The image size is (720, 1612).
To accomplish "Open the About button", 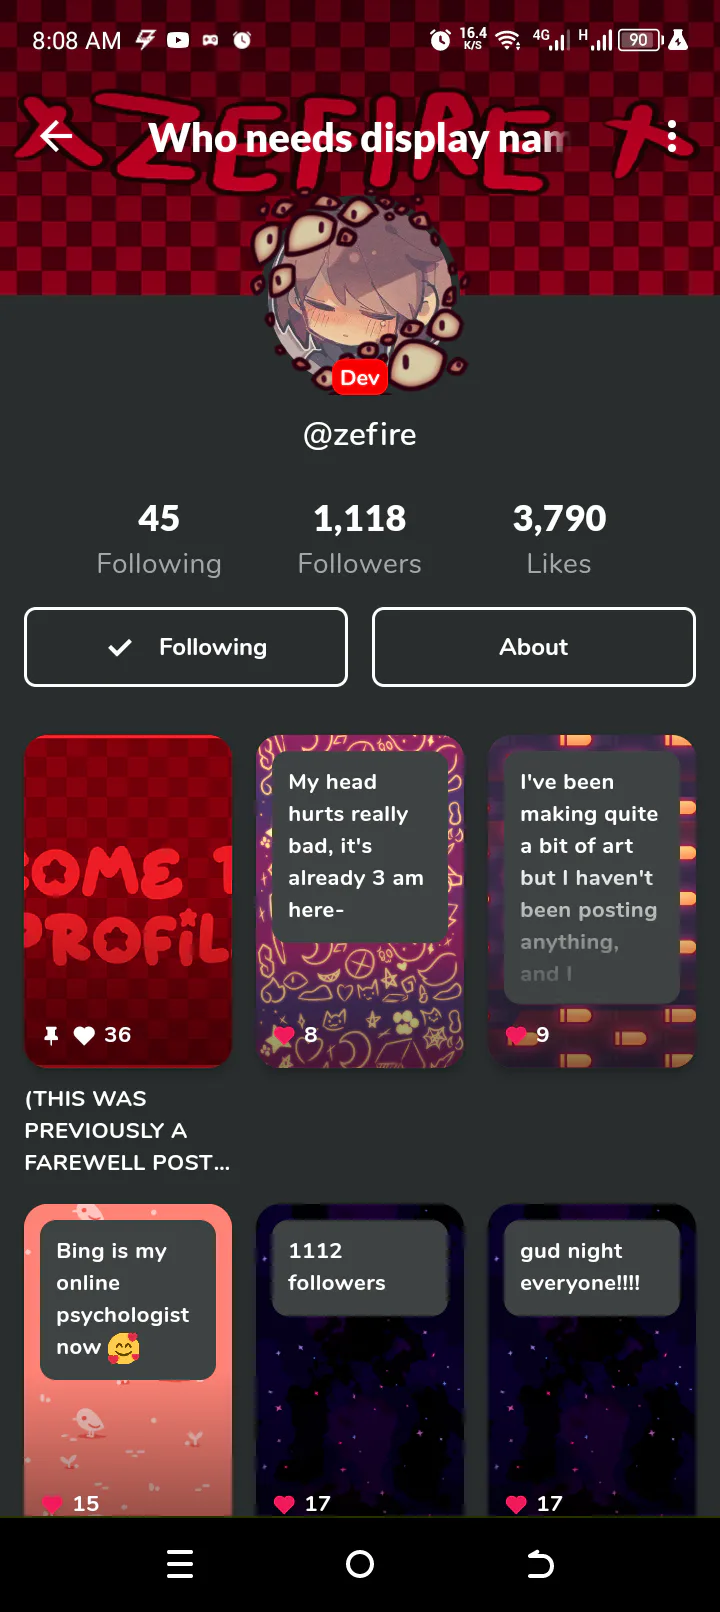I will pos(534,647).
